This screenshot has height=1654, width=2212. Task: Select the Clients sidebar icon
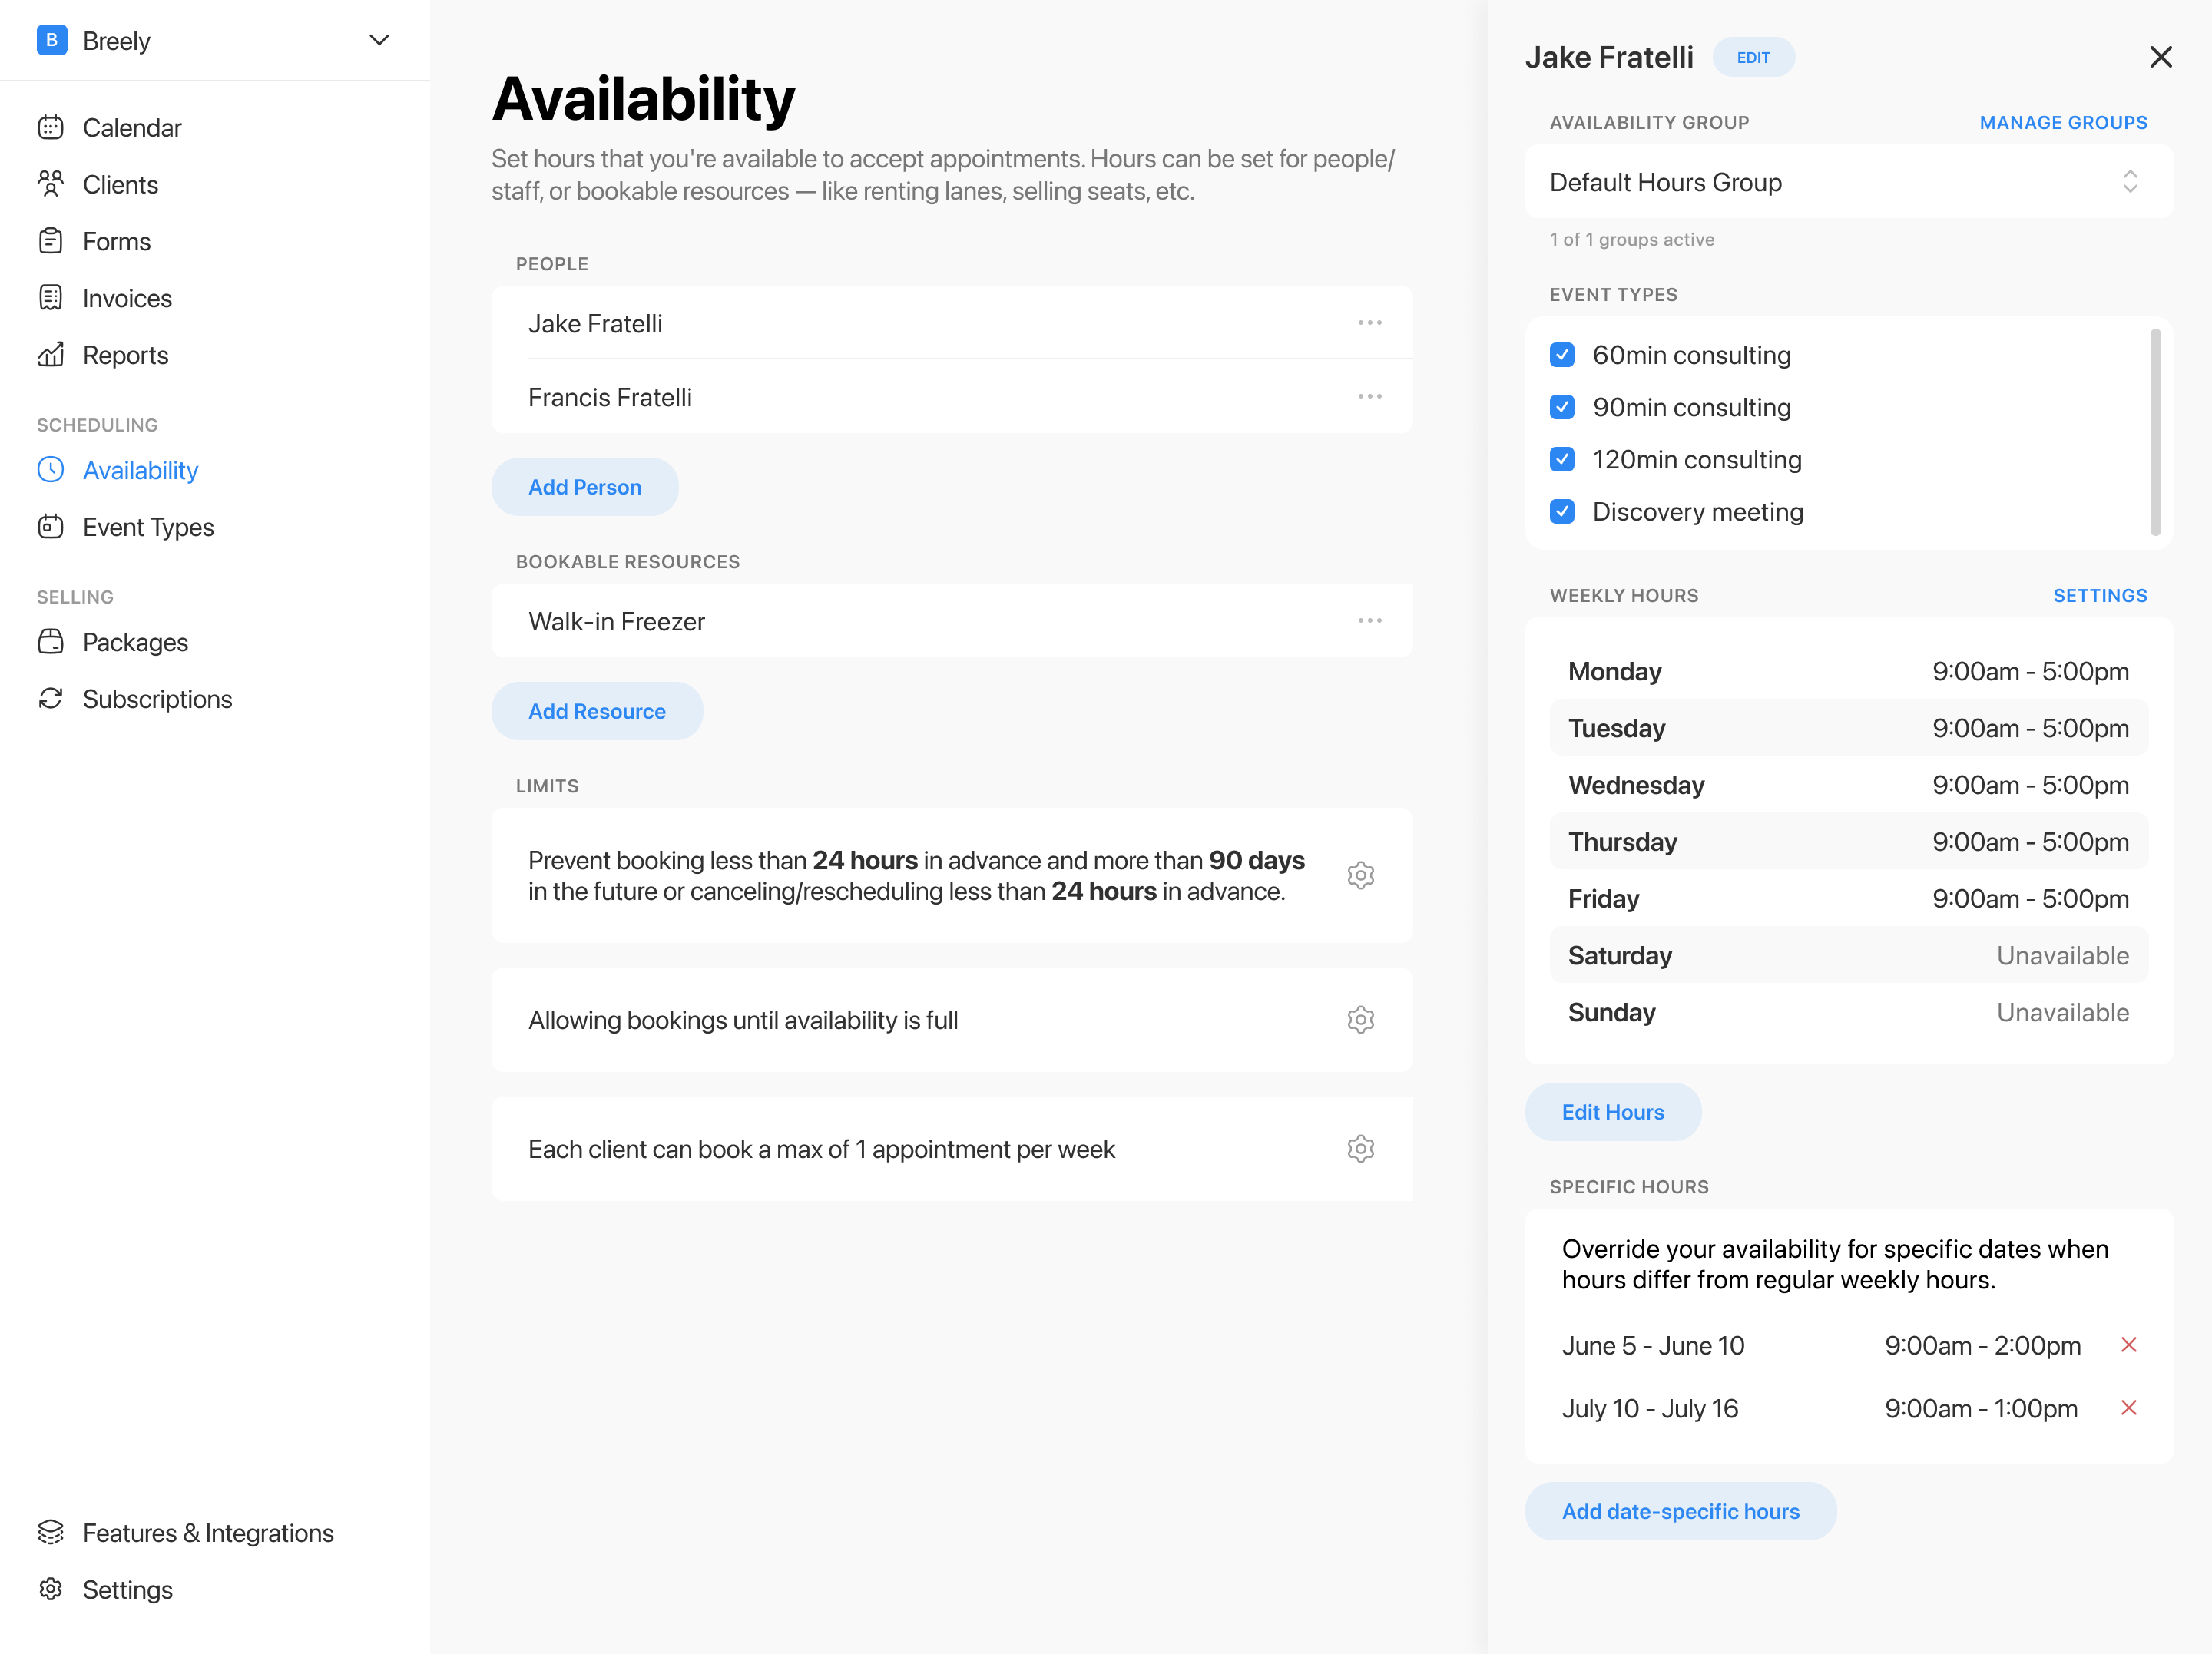point(52,184)
